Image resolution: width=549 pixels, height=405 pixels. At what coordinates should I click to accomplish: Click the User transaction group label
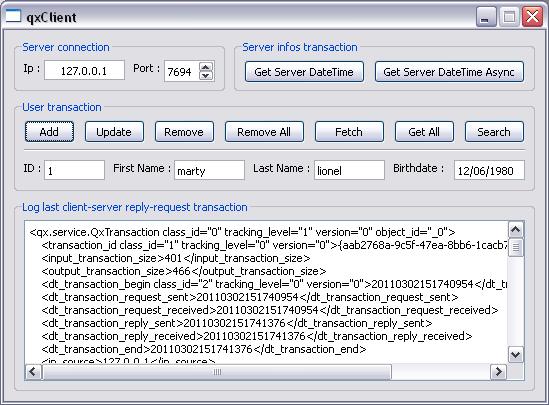click(62, 107)
